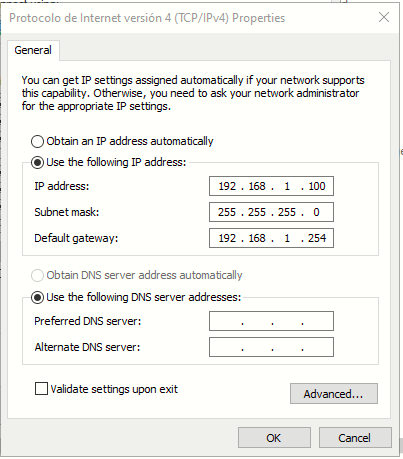Click the last subnet mask octet showing 0
This screenshot has width=403, height=459.
(316, 212)
